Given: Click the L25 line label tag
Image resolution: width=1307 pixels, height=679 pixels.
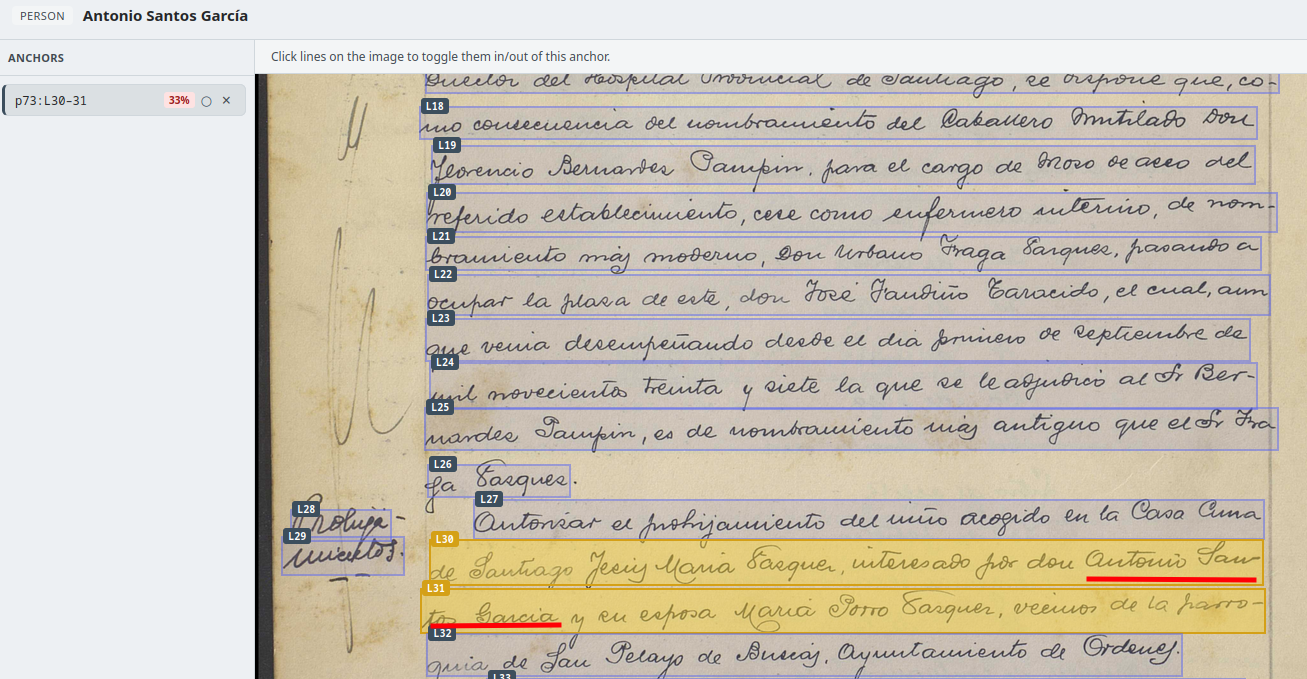Looking at the screenshot, I should pyautogui.click(x=440, y=407).
